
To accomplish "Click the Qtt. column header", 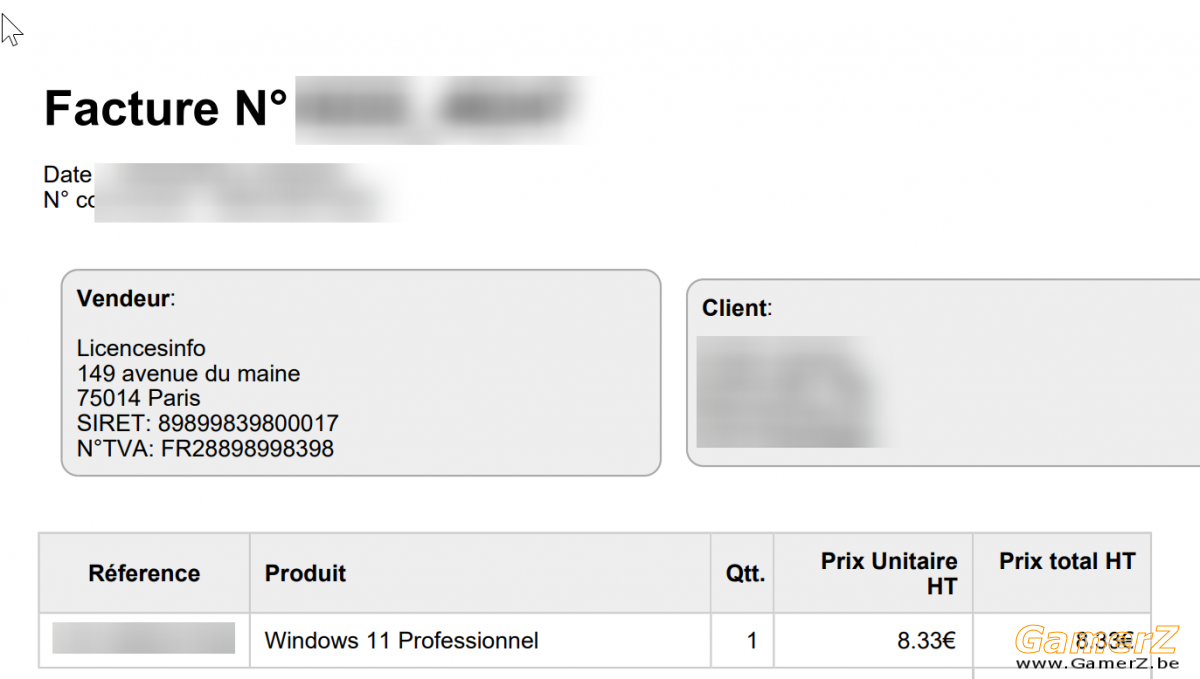I will click(745, 575).
